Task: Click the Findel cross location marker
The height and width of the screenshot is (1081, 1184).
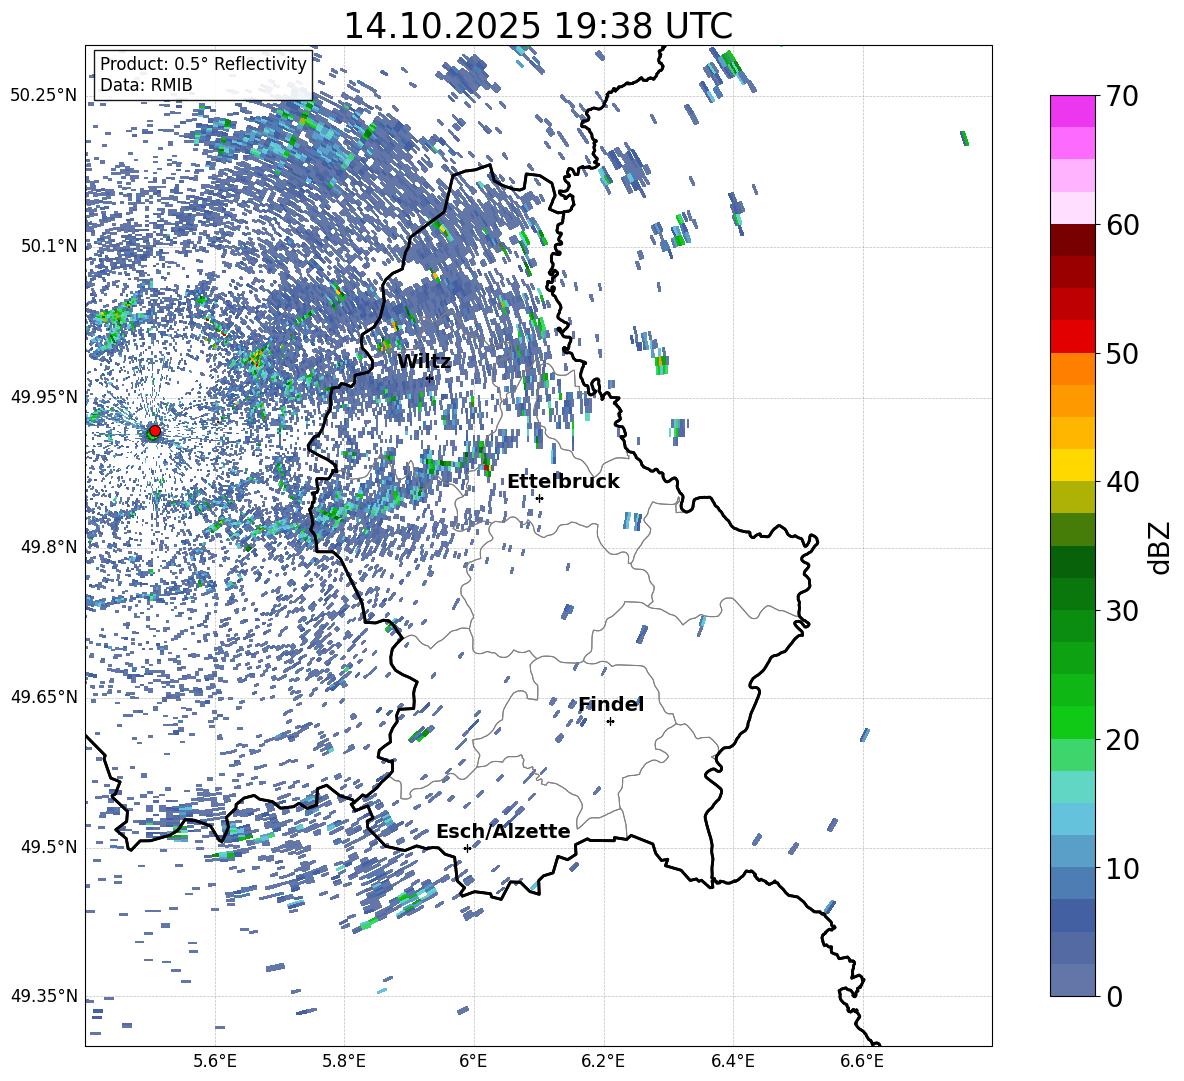Action: [610, 722]
